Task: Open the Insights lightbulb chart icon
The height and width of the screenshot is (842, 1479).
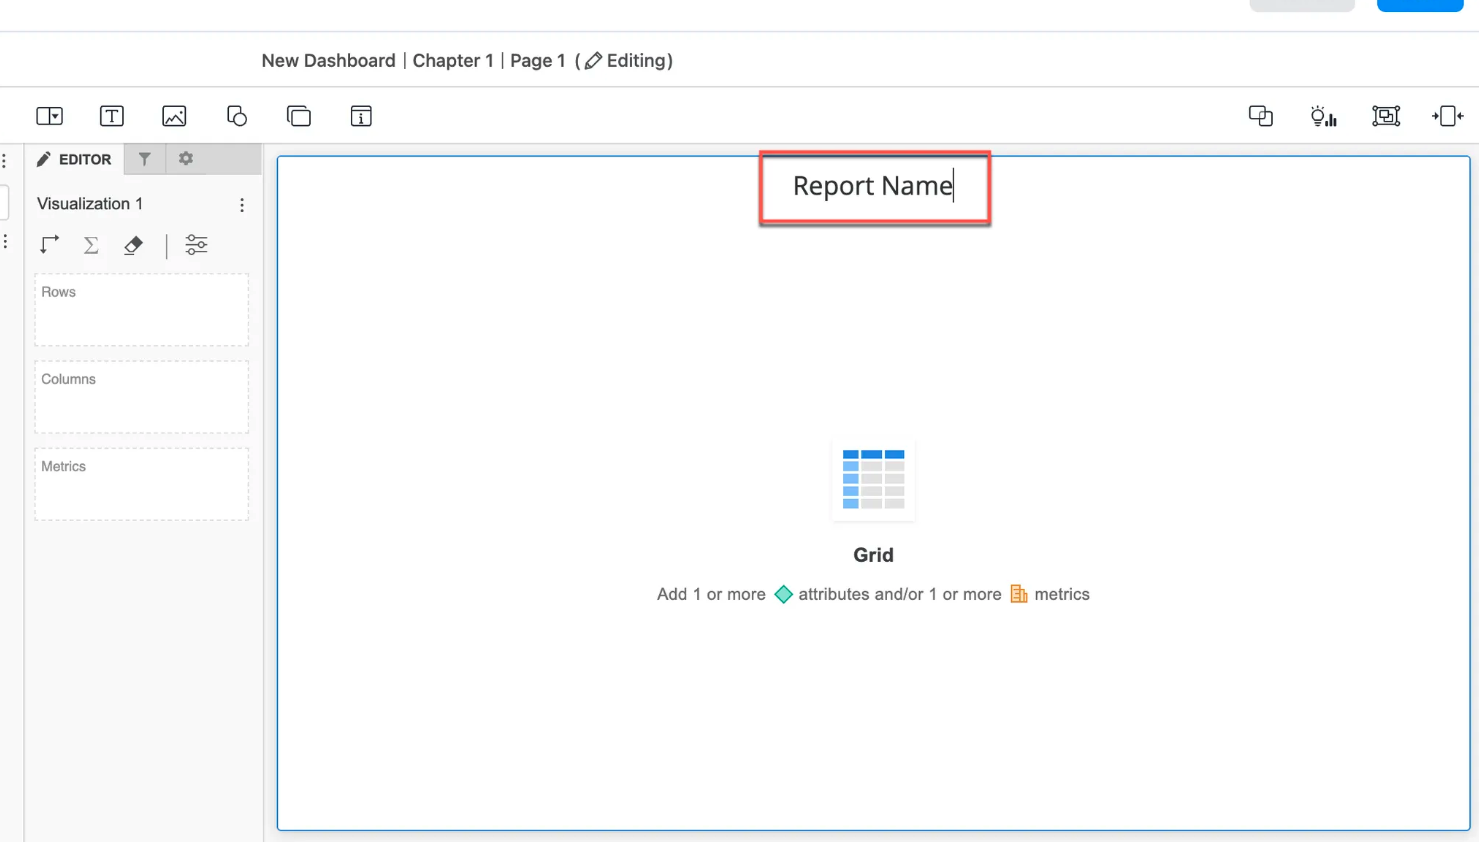Action: click(1323, 116)
